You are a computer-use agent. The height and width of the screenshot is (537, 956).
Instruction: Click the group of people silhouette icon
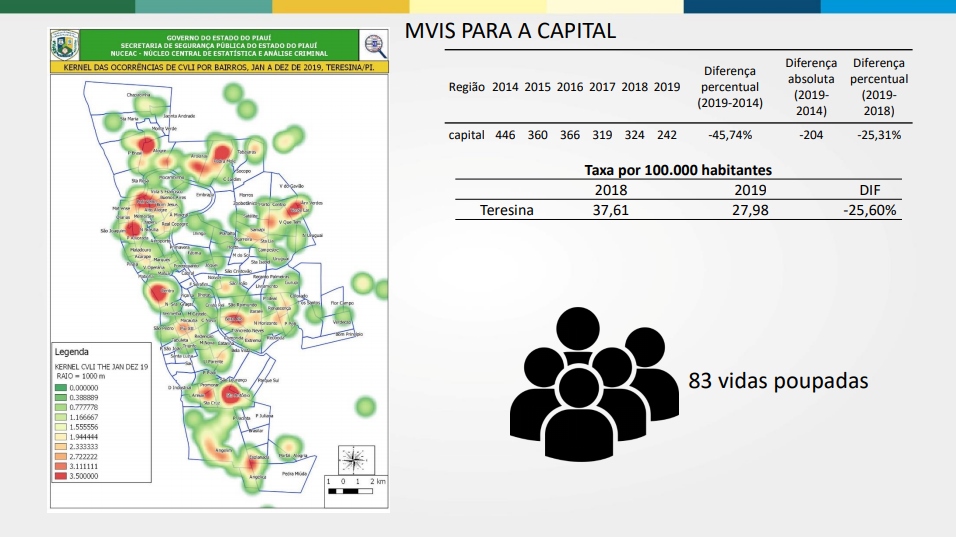594,383
